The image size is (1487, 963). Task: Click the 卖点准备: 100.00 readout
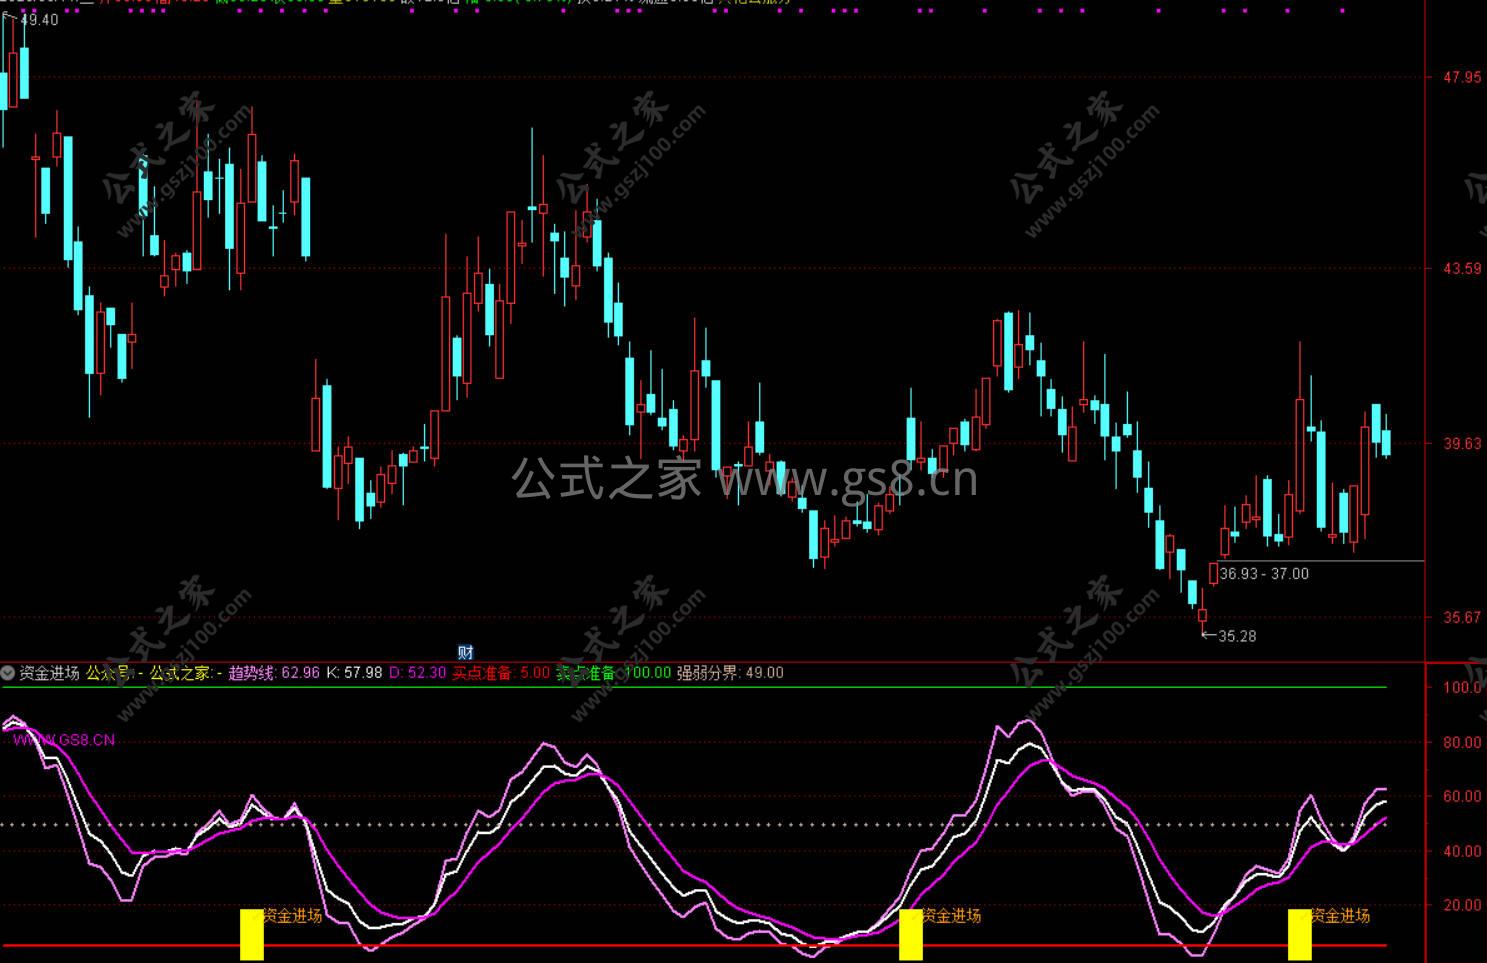[614, 673]
